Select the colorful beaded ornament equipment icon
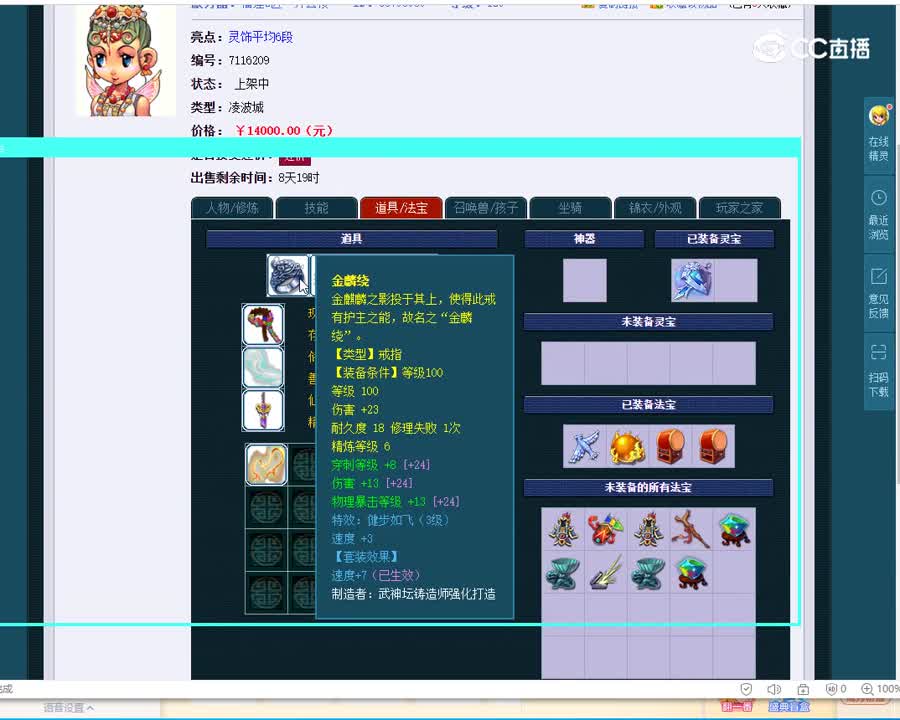The image size is (900, 720). (x=263, y=325)
